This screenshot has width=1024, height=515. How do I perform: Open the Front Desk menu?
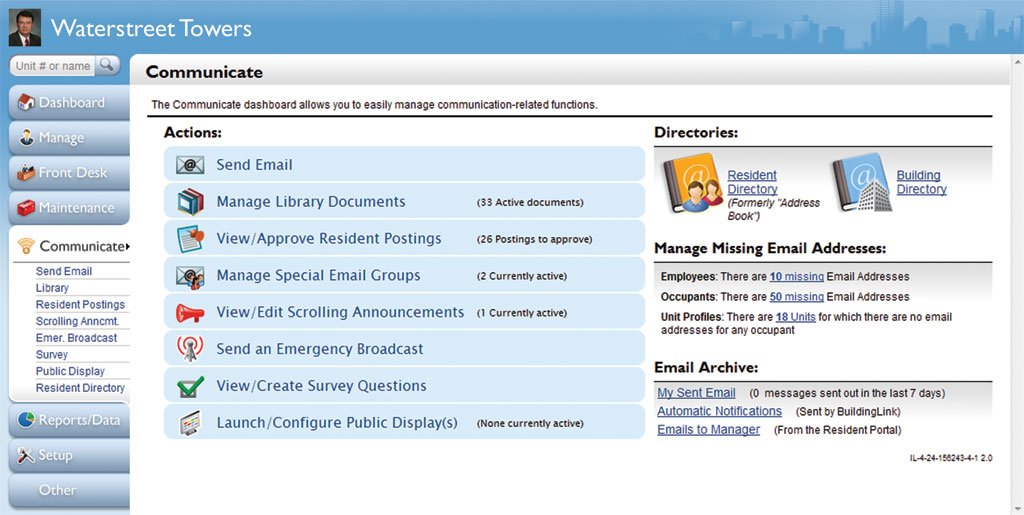tap(69, 173)
